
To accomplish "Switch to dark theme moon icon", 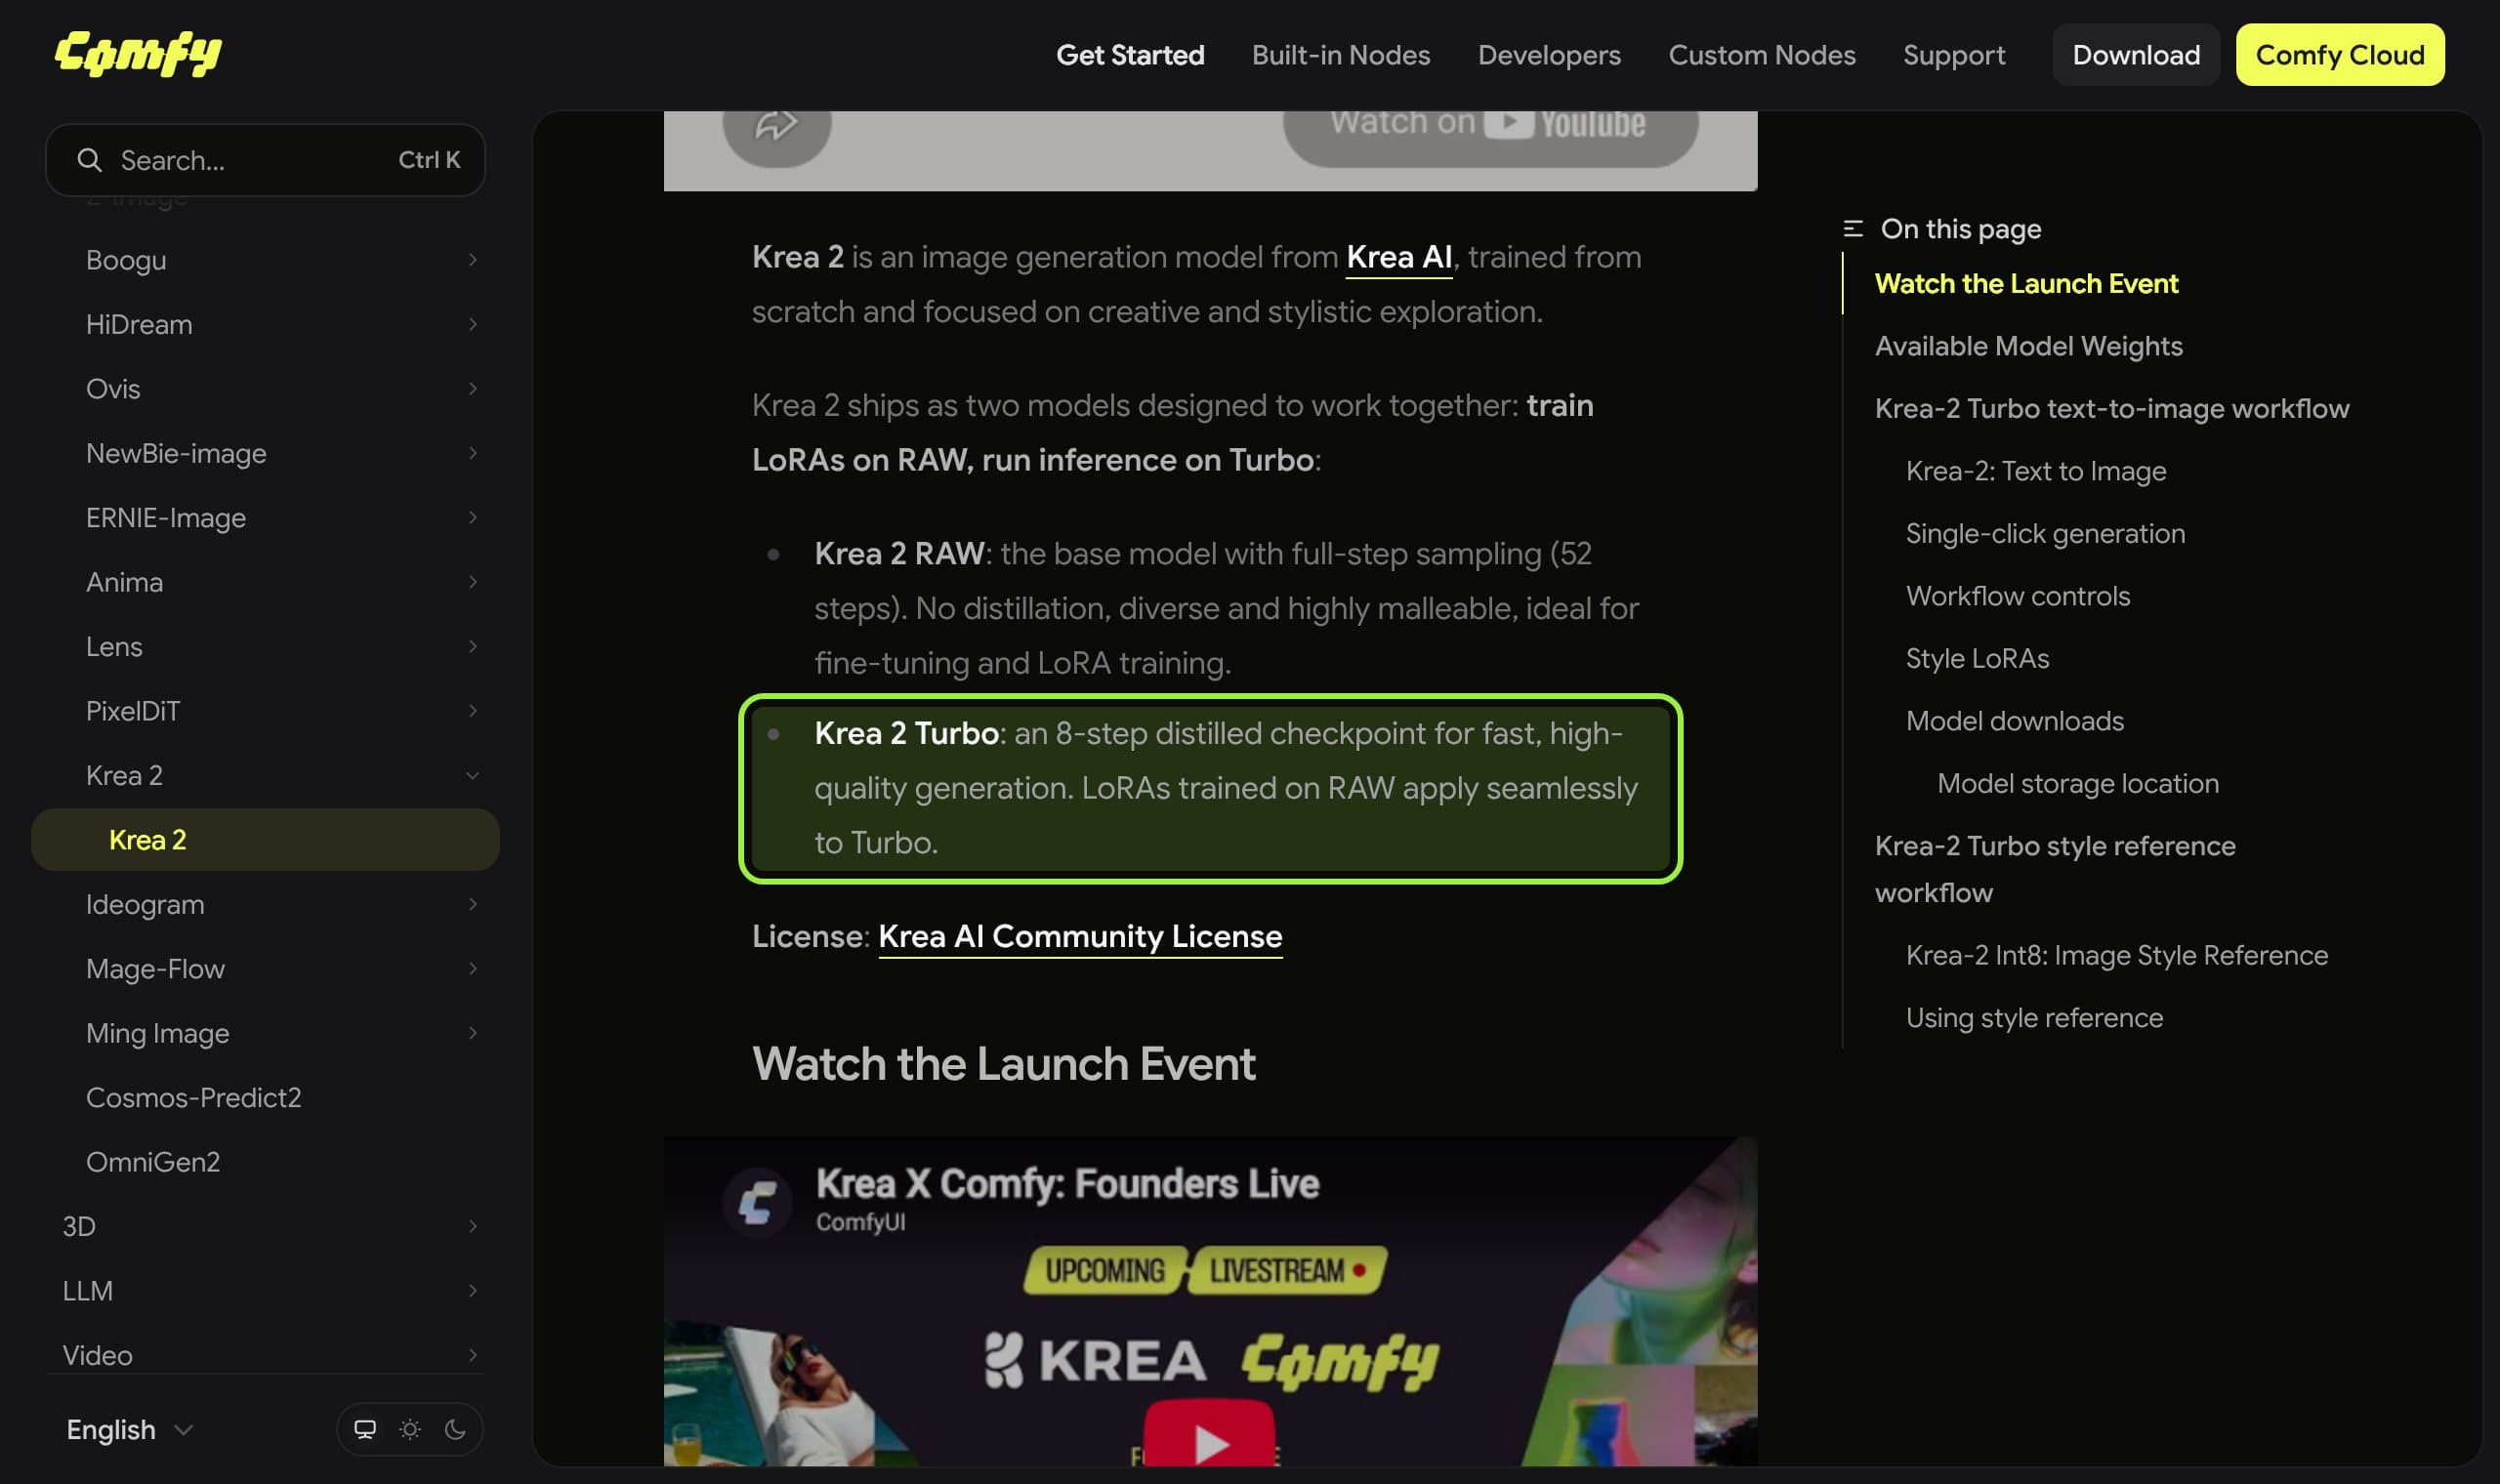I will click(455, 1429).
